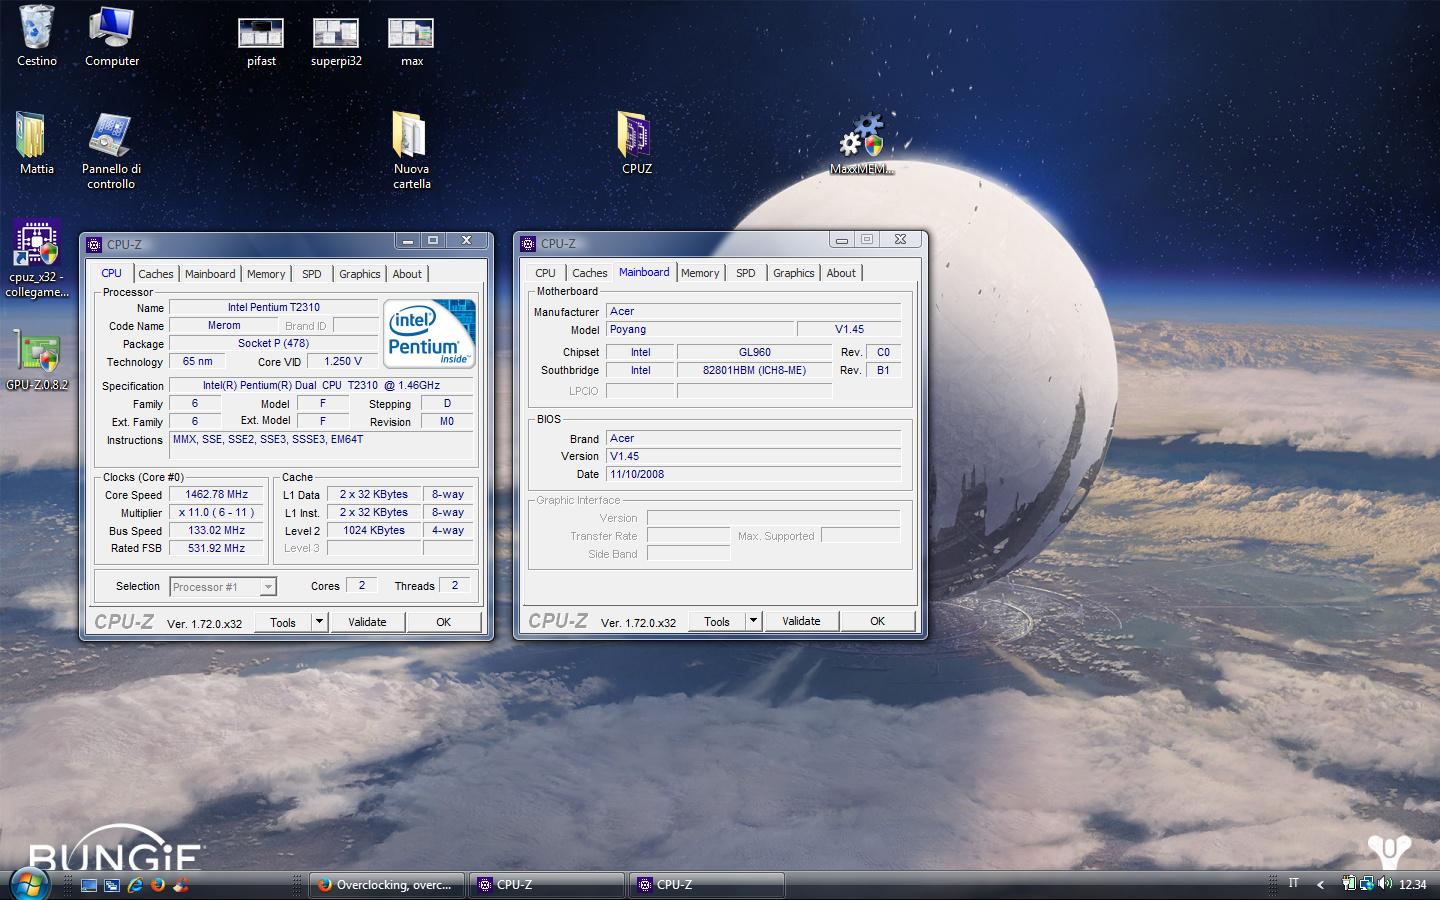1440x900 pixels.
Task: Click the Windows Start orb
Action: (29, 883)
